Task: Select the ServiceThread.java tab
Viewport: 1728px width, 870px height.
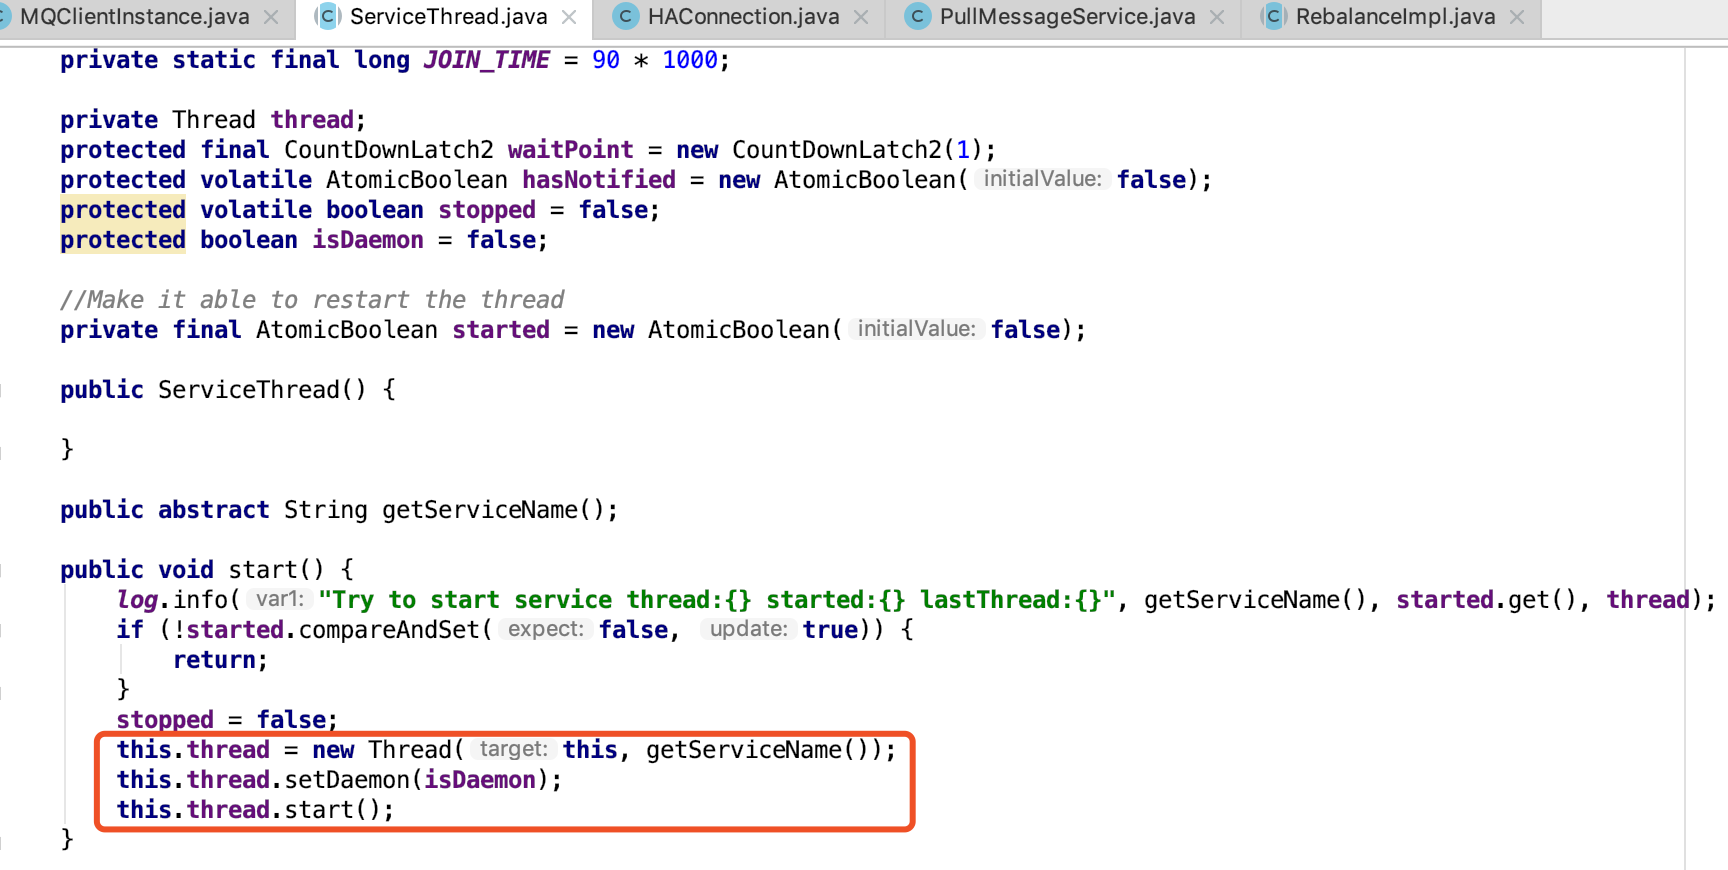Action: pyautogui.click(x=448, y=17)
